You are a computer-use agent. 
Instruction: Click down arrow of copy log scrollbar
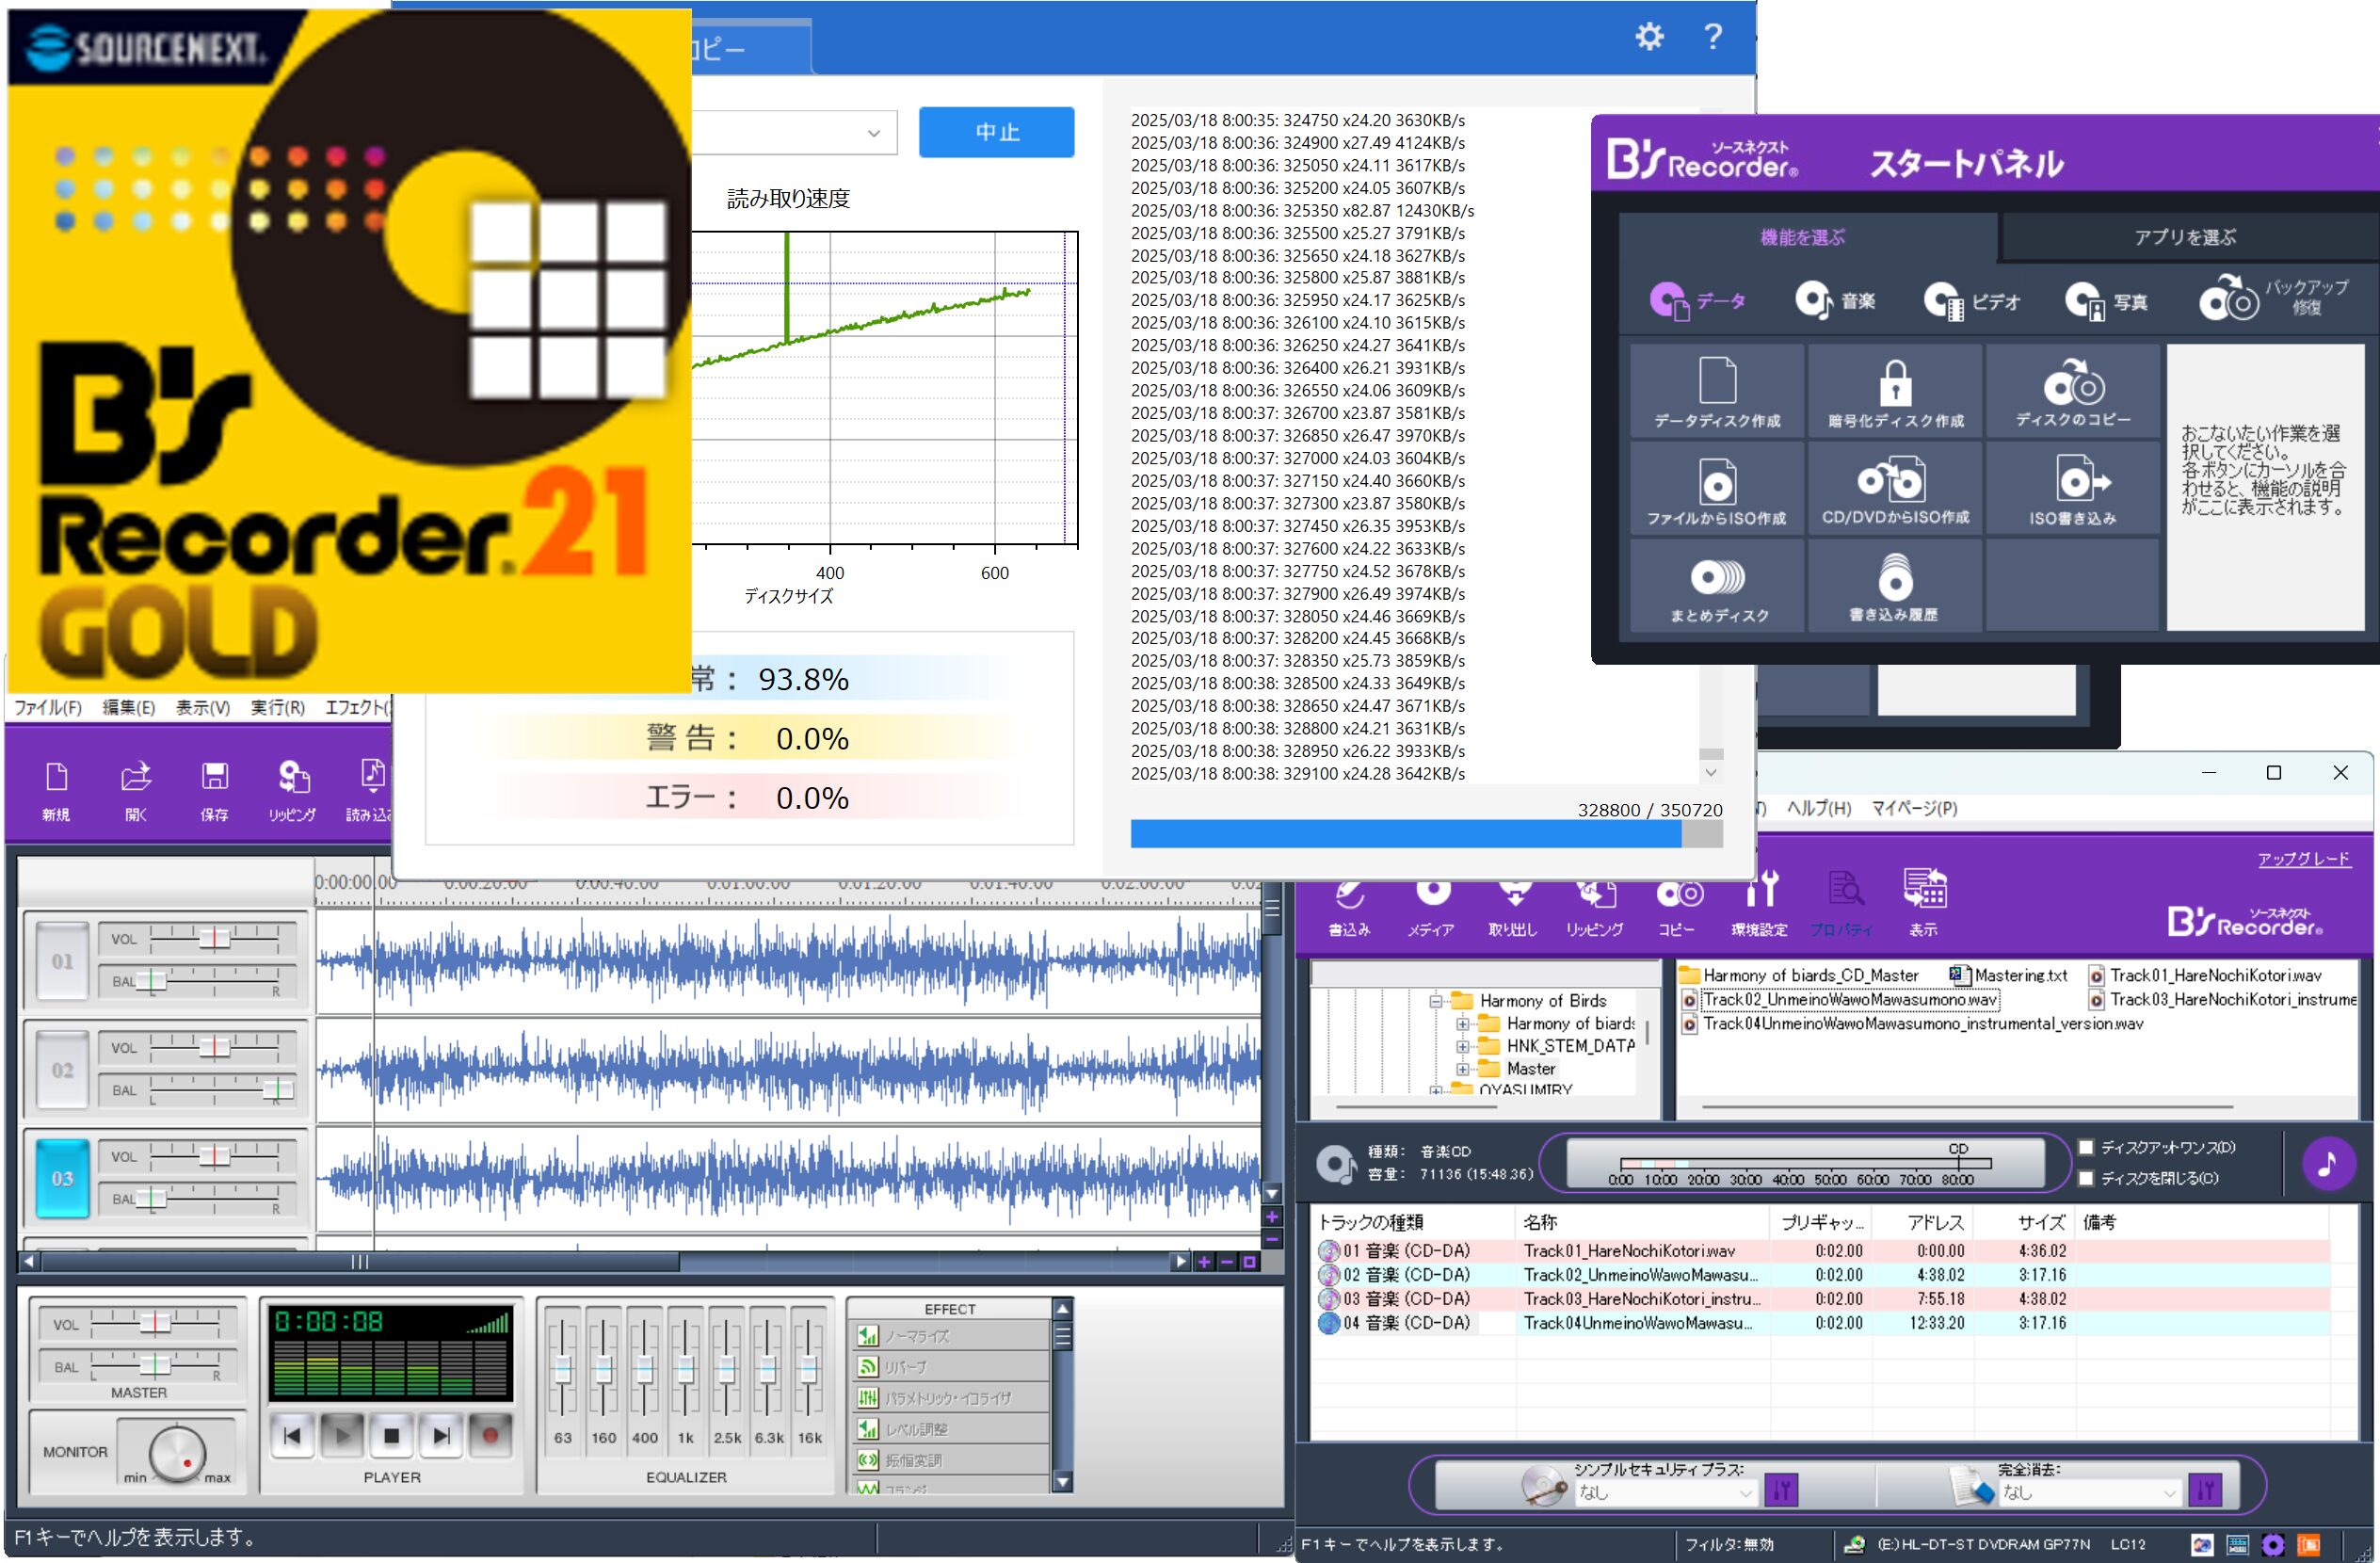point(1711,773)
